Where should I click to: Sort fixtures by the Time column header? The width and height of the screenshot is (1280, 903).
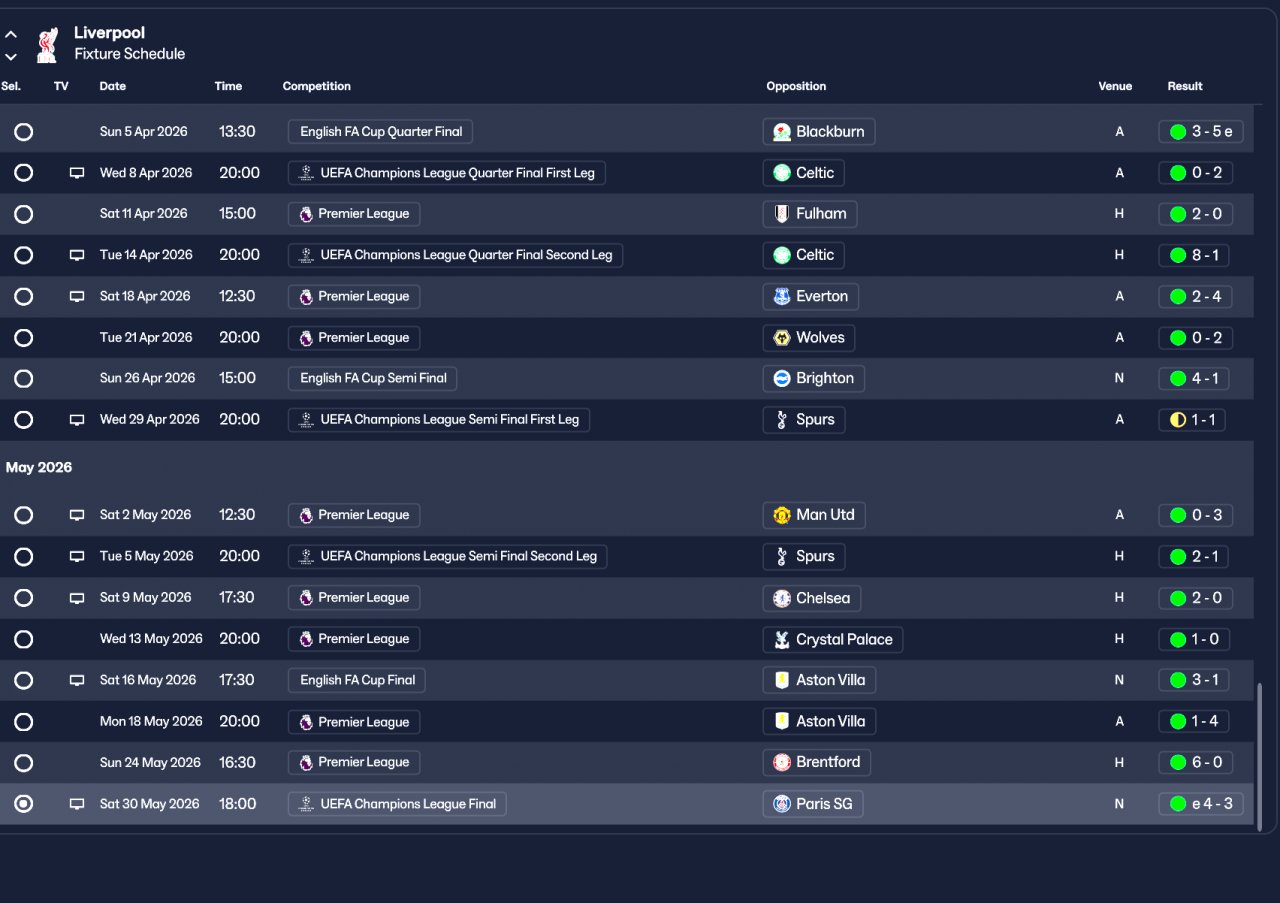(228, 86)
